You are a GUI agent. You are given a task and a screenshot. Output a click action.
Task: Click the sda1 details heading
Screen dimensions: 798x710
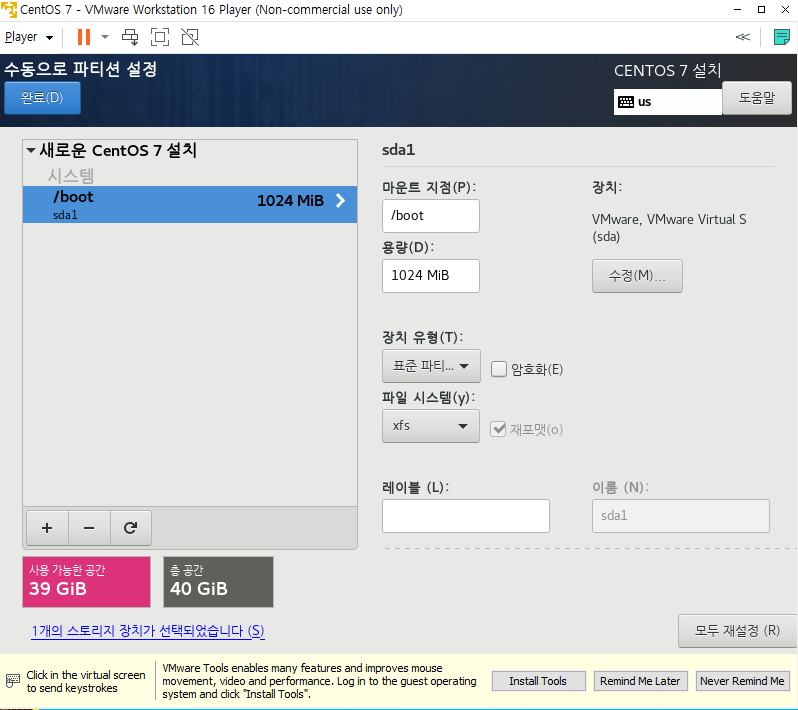pyautogui.click(x=398, y=150)
